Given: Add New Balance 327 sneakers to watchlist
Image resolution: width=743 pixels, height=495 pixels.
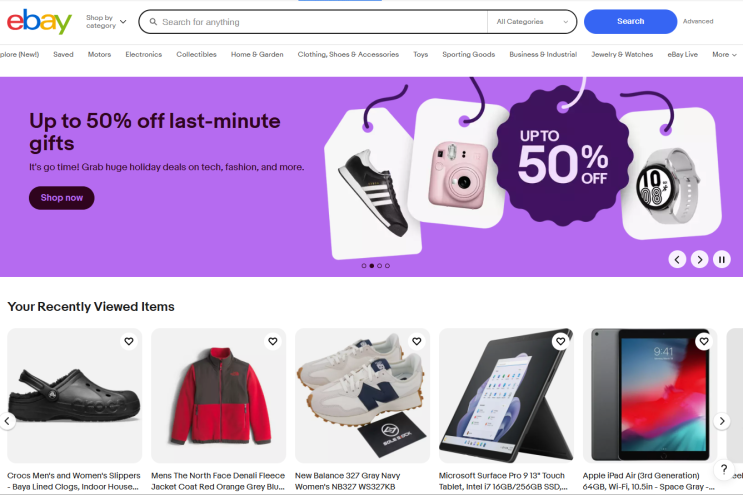Looking at the screenshot, I should [x=417, y=341].
